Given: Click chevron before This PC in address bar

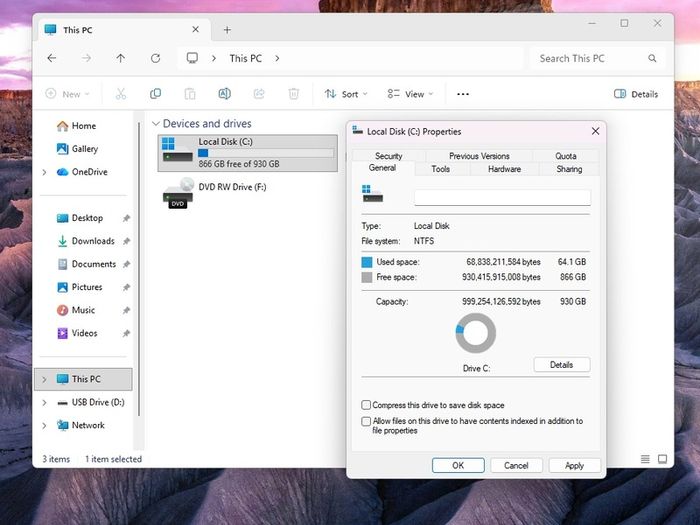Looking at the screenshot, I should (214, 58).
